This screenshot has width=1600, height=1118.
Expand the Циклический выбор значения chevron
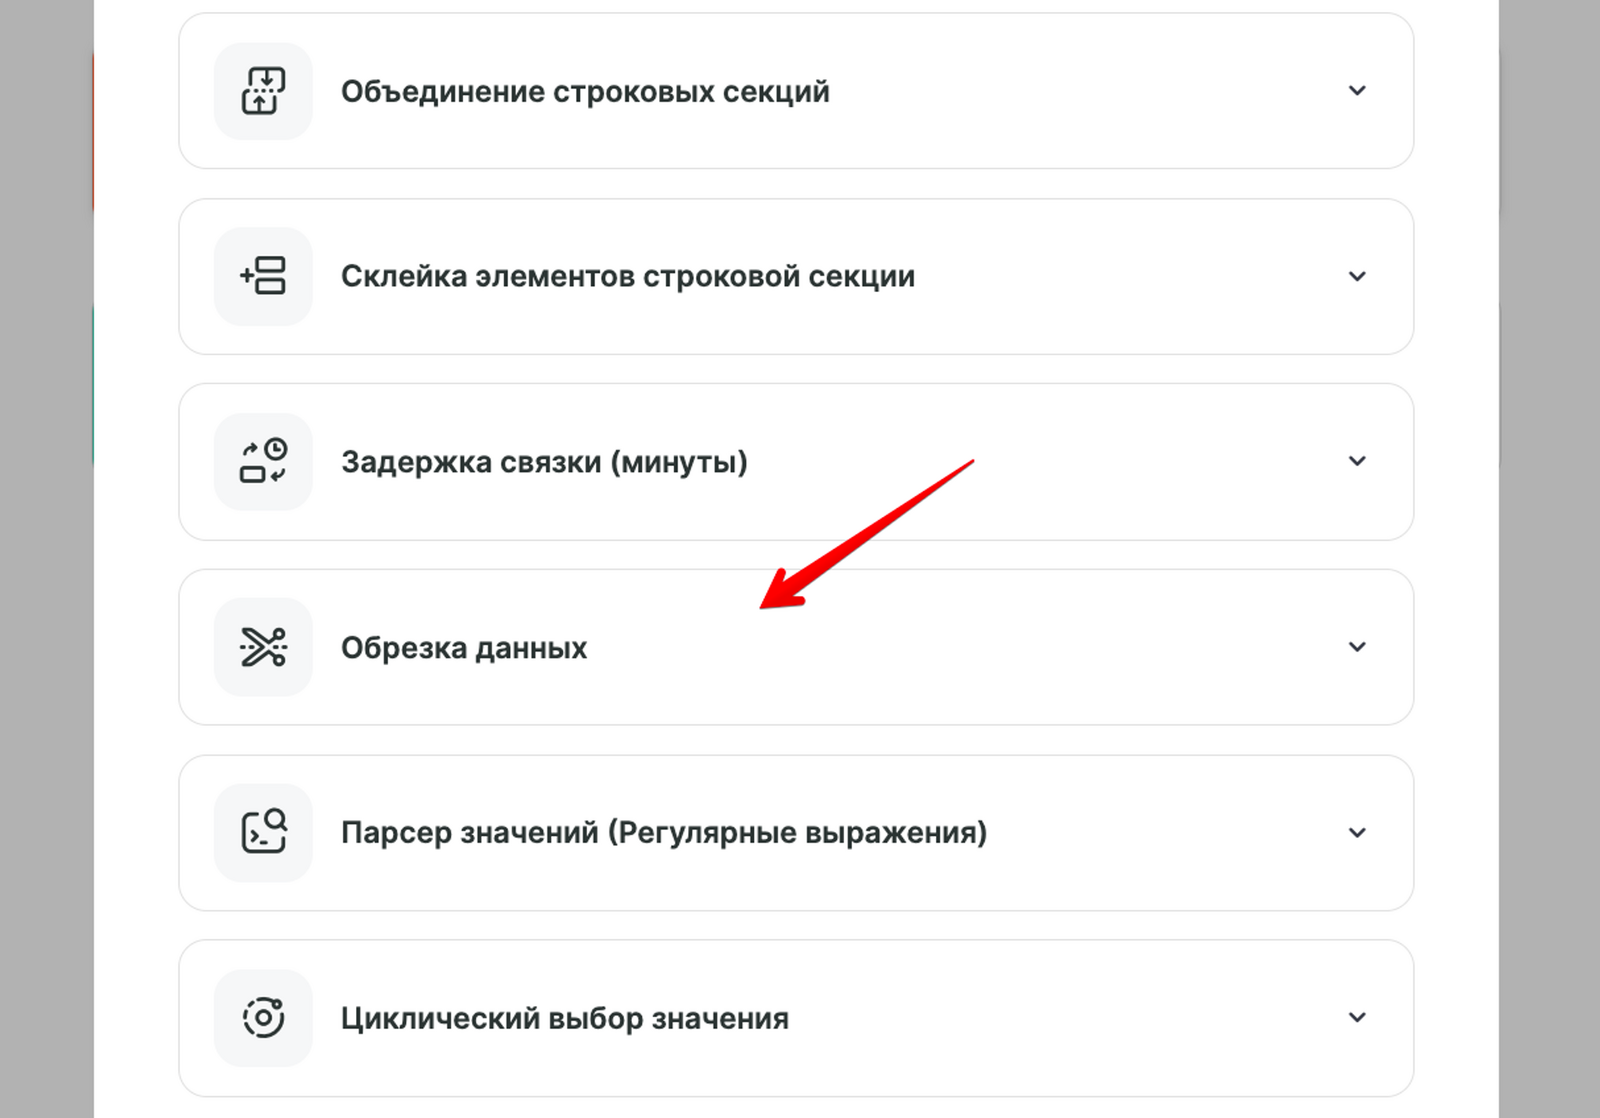point(1357,1018)
